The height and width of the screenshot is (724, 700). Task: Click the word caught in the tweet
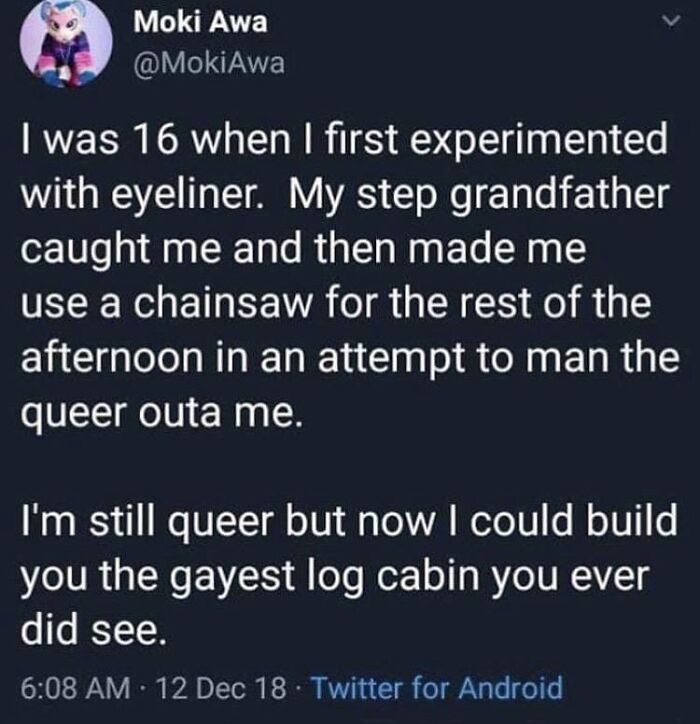(x=78, y=251)
